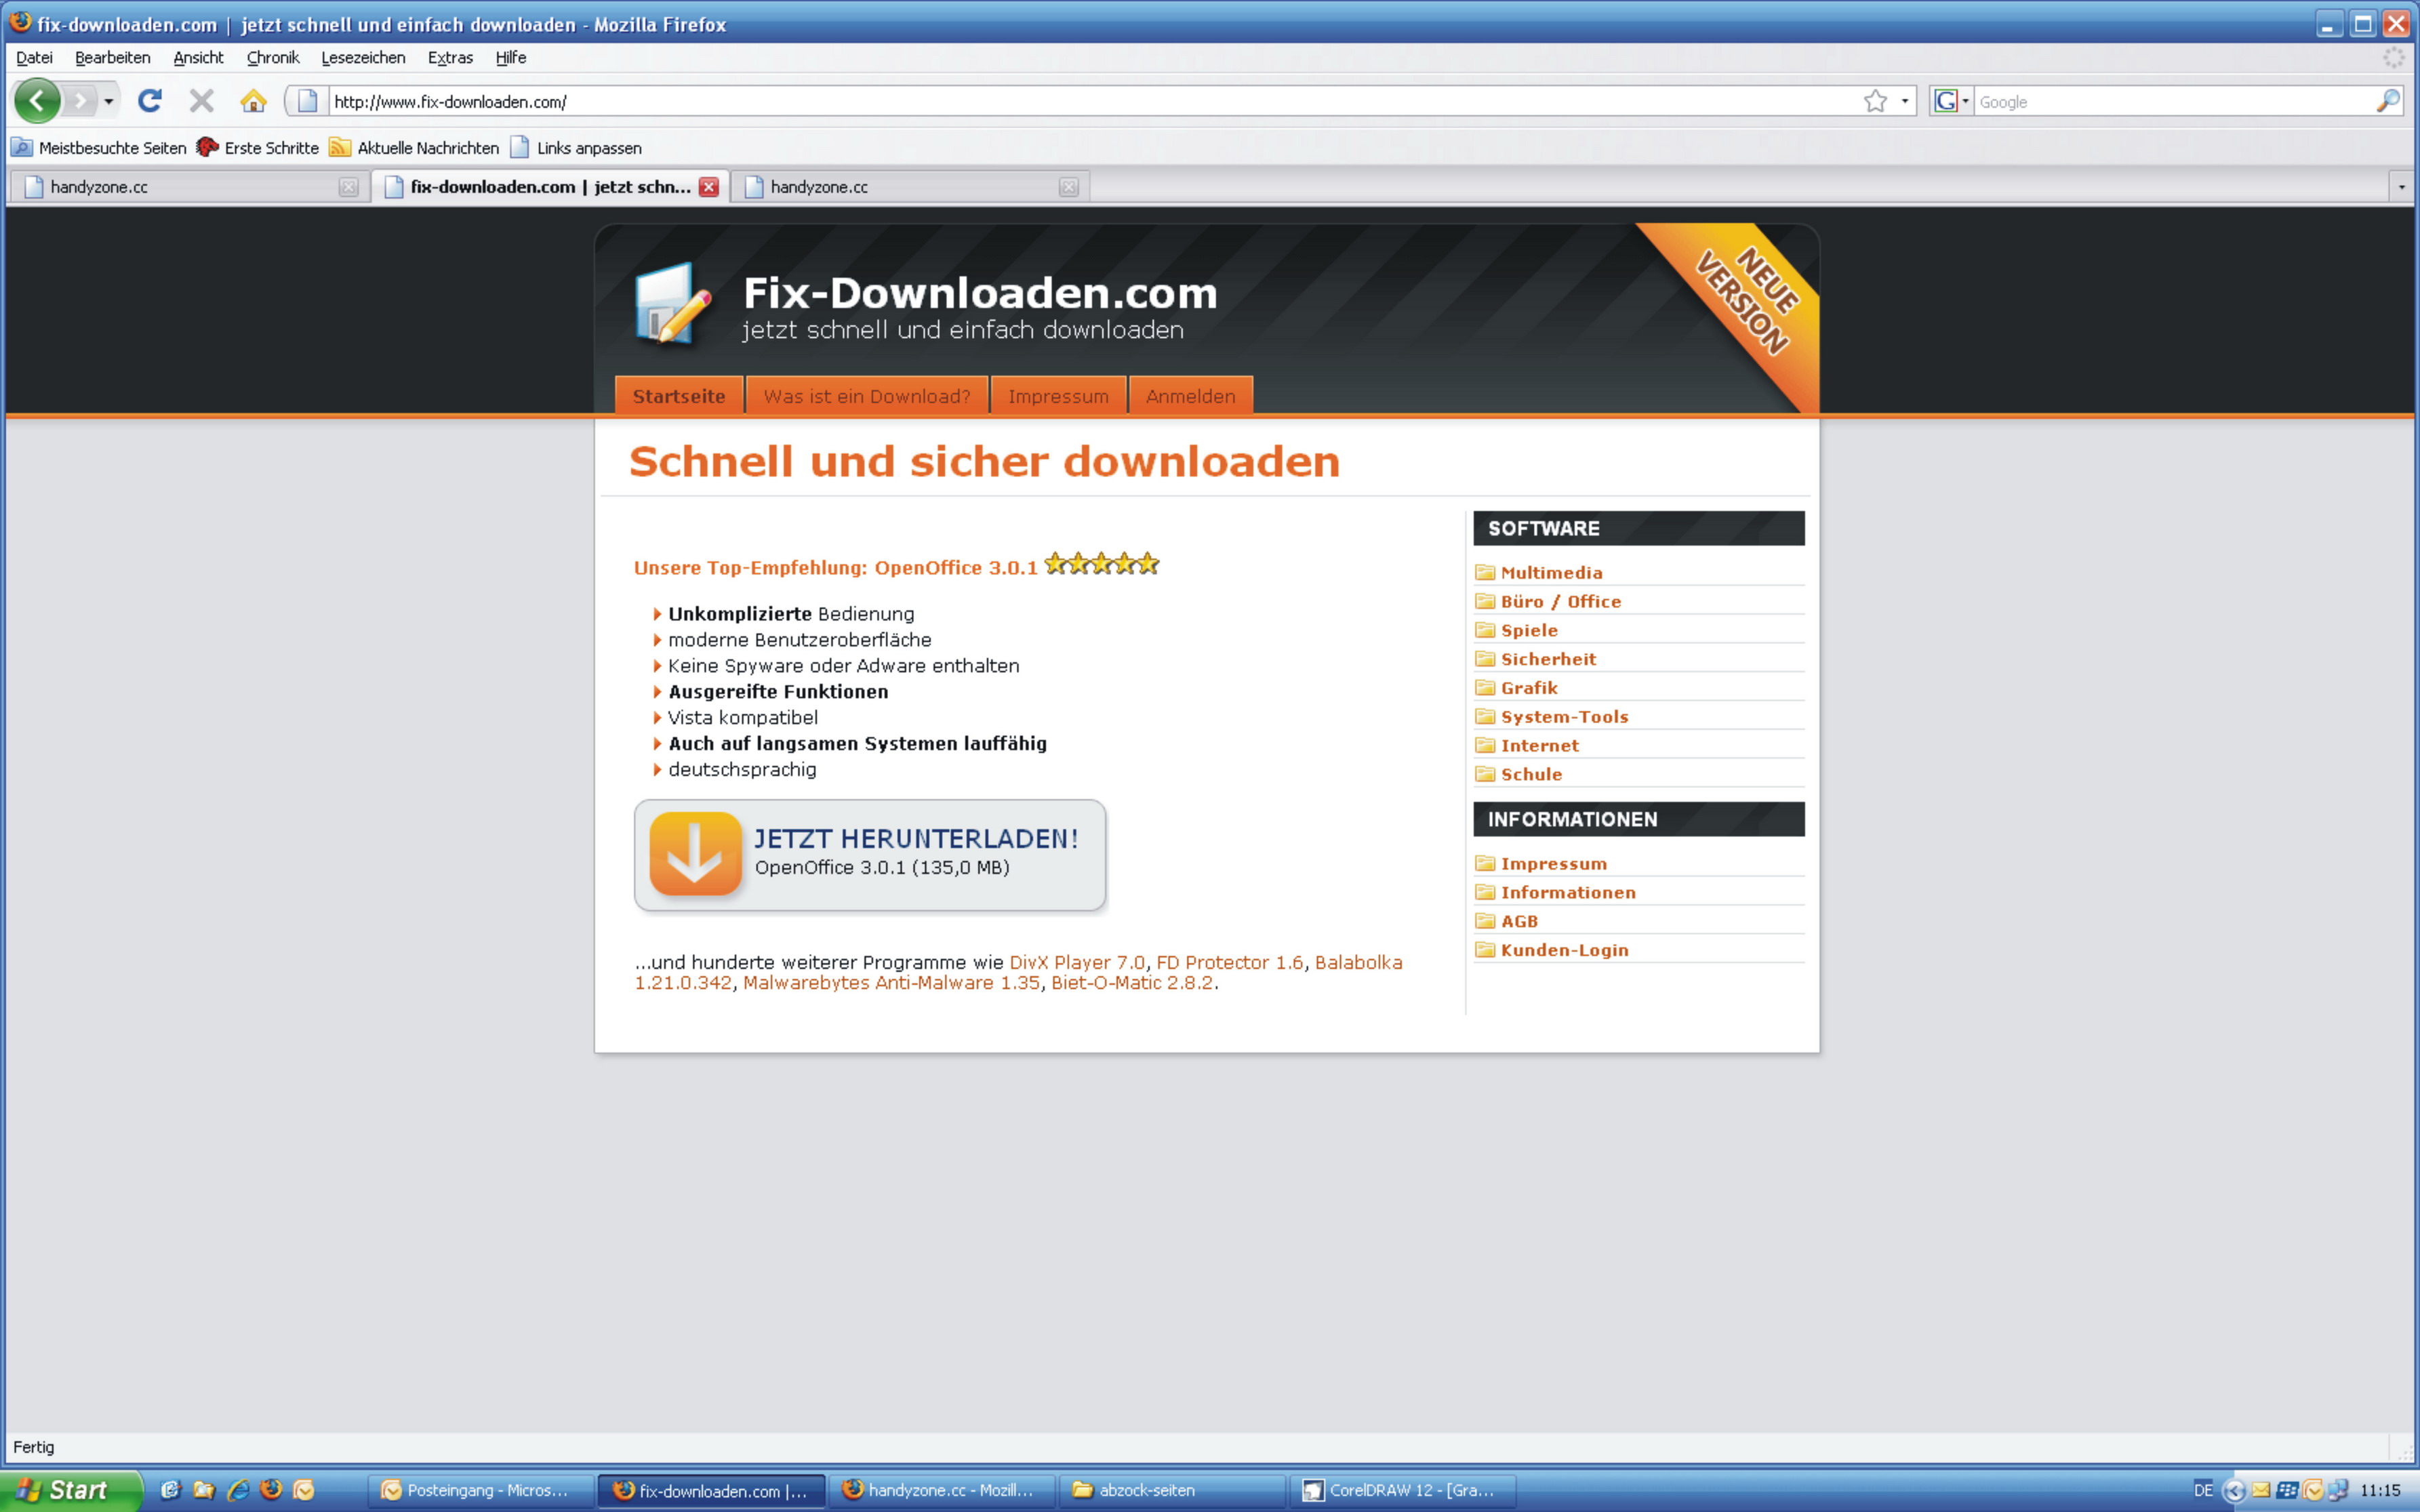Viewport: 2420px width, 1512px height.
Task: Open the Multimedia software category
Action: click(1551, 572)
